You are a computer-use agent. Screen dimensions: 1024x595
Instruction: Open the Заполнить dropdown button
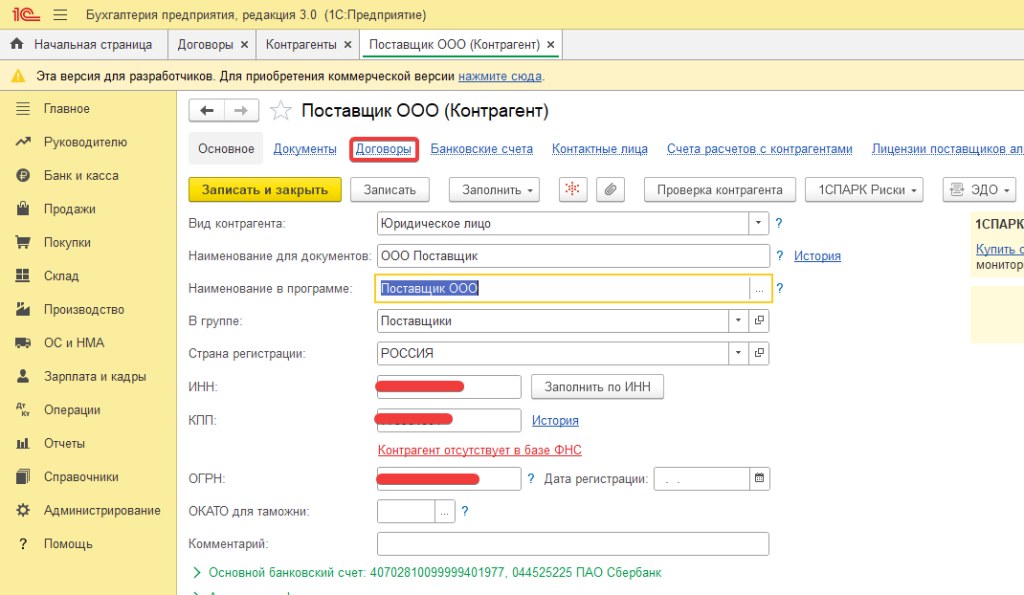pyautogui.click(x=494, y=189)
